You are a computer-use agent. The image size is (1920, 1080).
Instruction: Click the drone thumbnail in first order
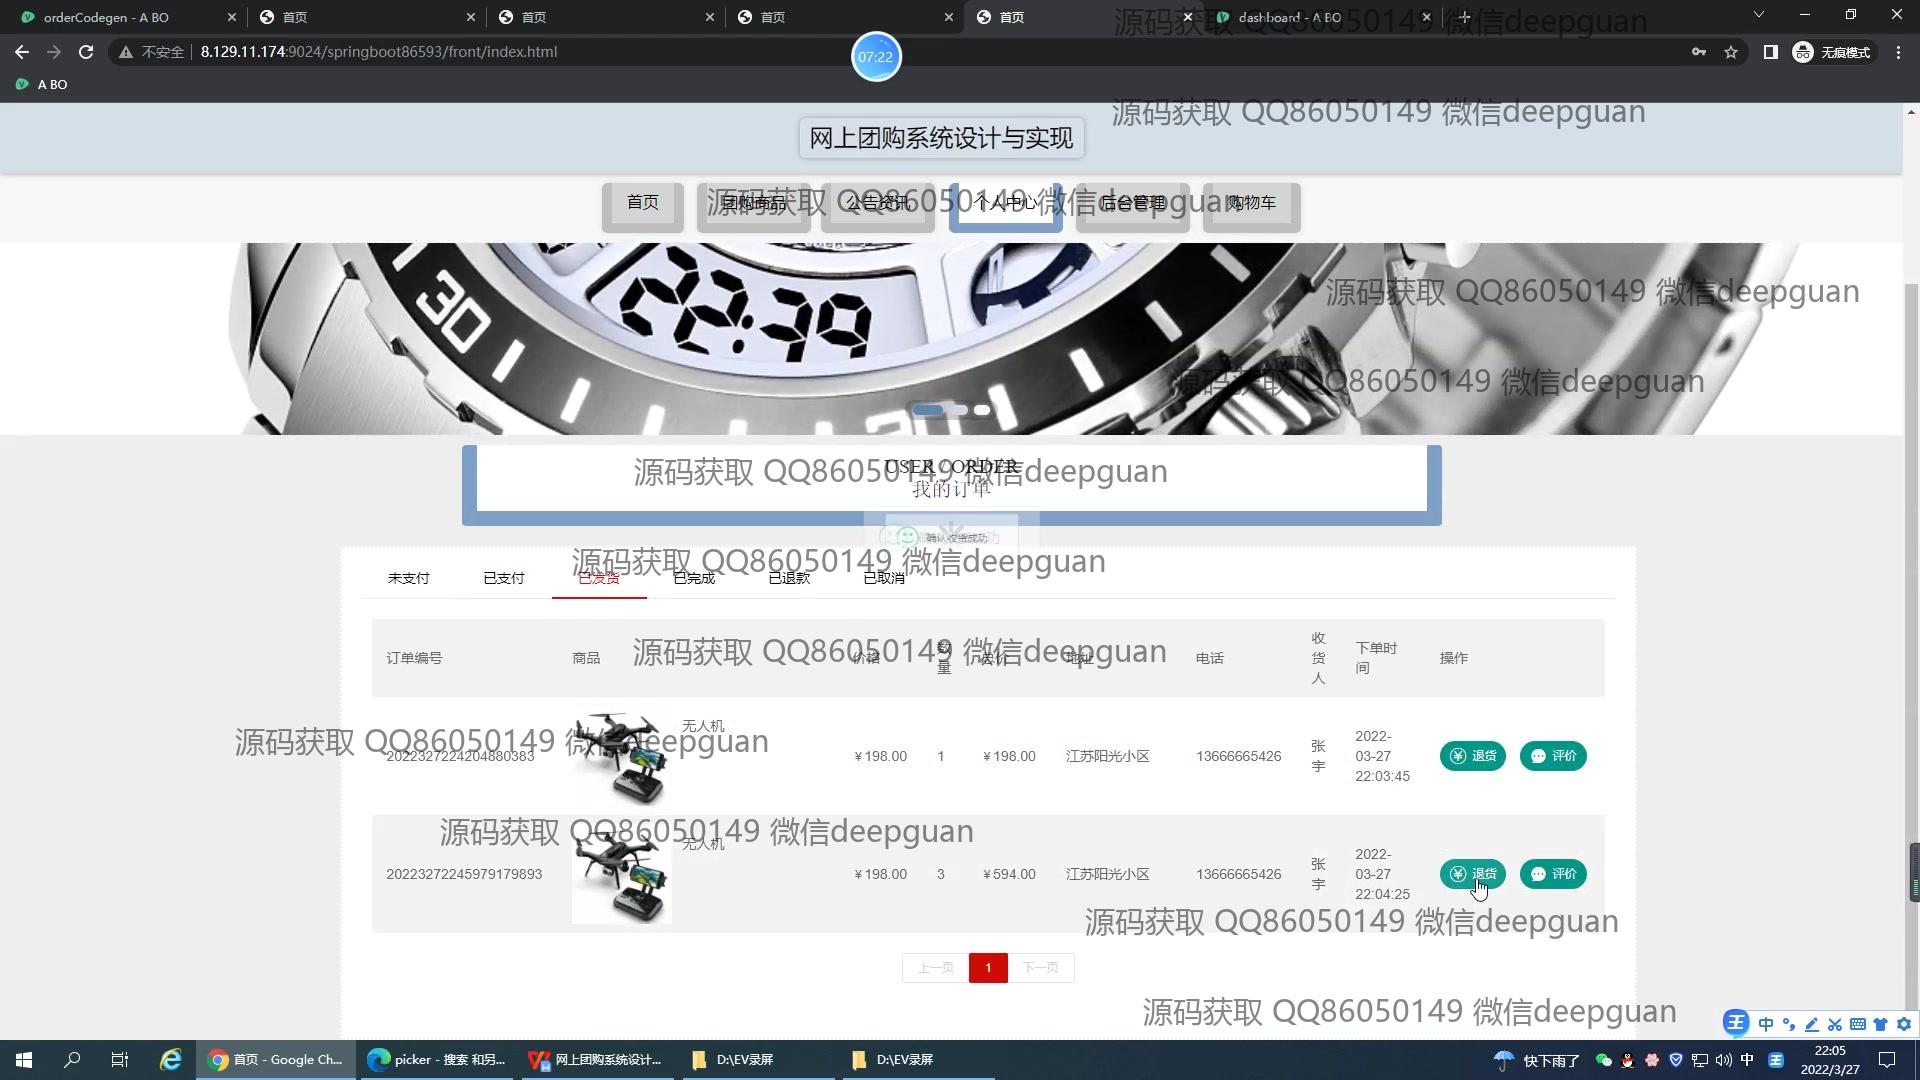(621, 756)
